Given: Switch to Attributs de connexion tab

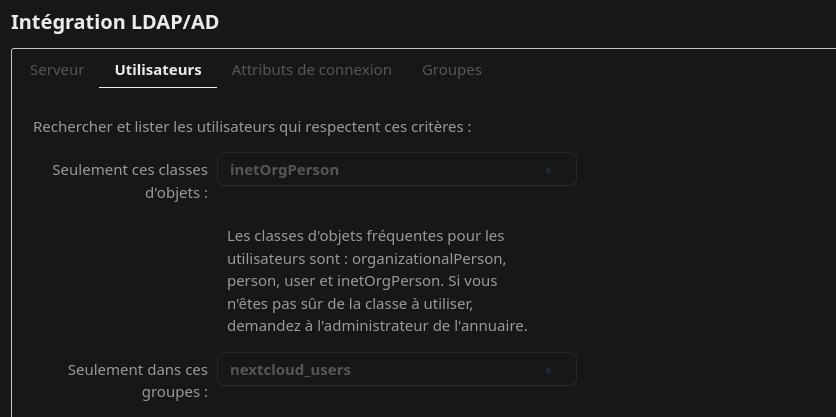Looking at the screenshot, I should pyautogui.click(x=311, y=70).
